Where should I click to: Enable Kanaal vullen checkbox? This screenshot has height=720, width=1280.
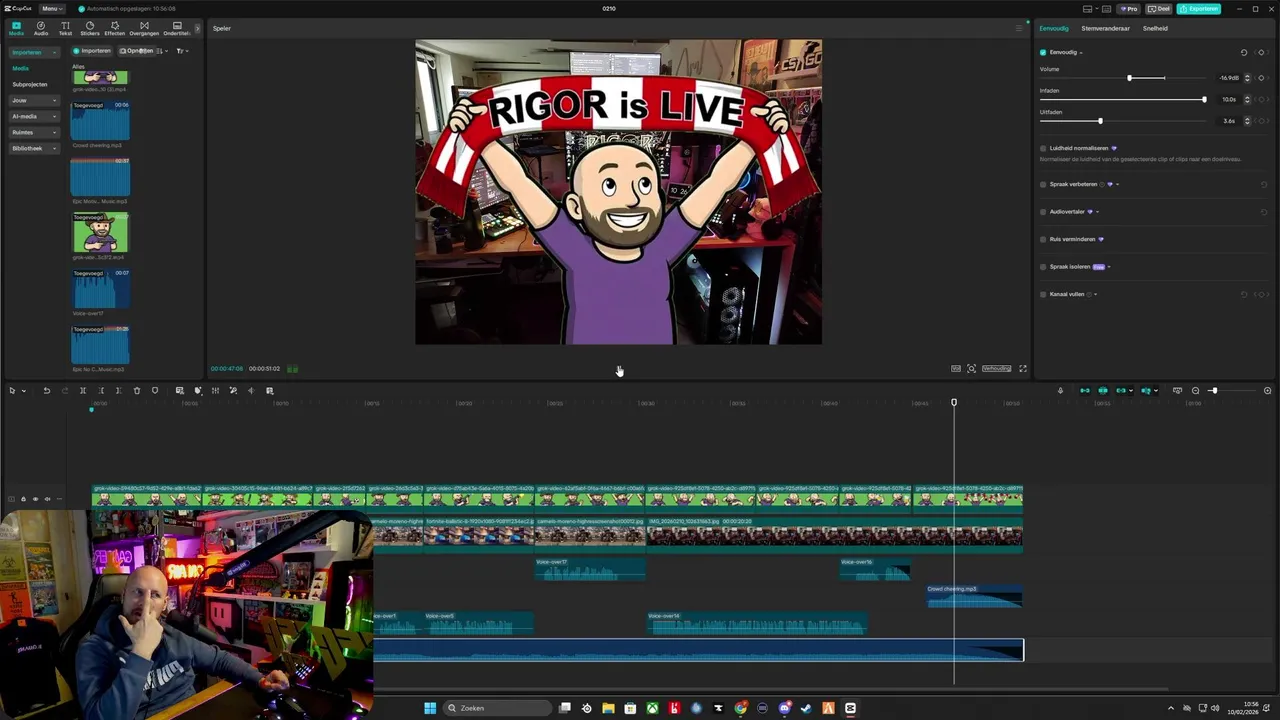(x=1043, y=294)
